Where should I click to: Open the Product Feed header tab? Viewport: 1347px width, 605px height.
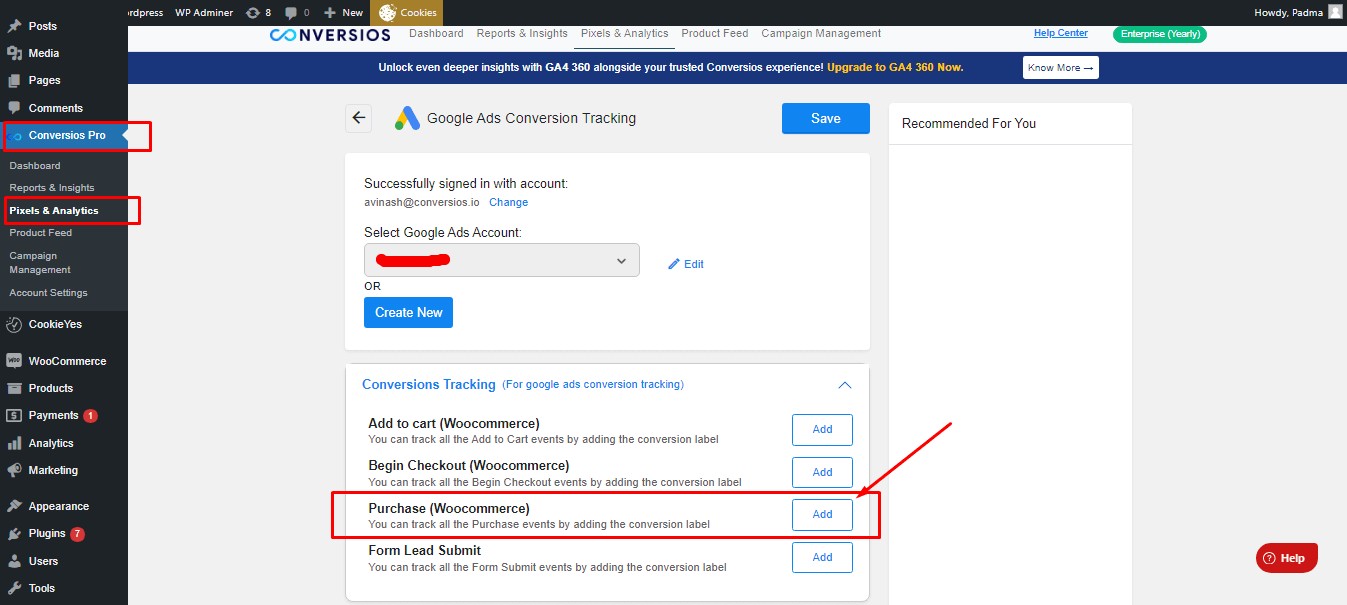click(715, 33)
